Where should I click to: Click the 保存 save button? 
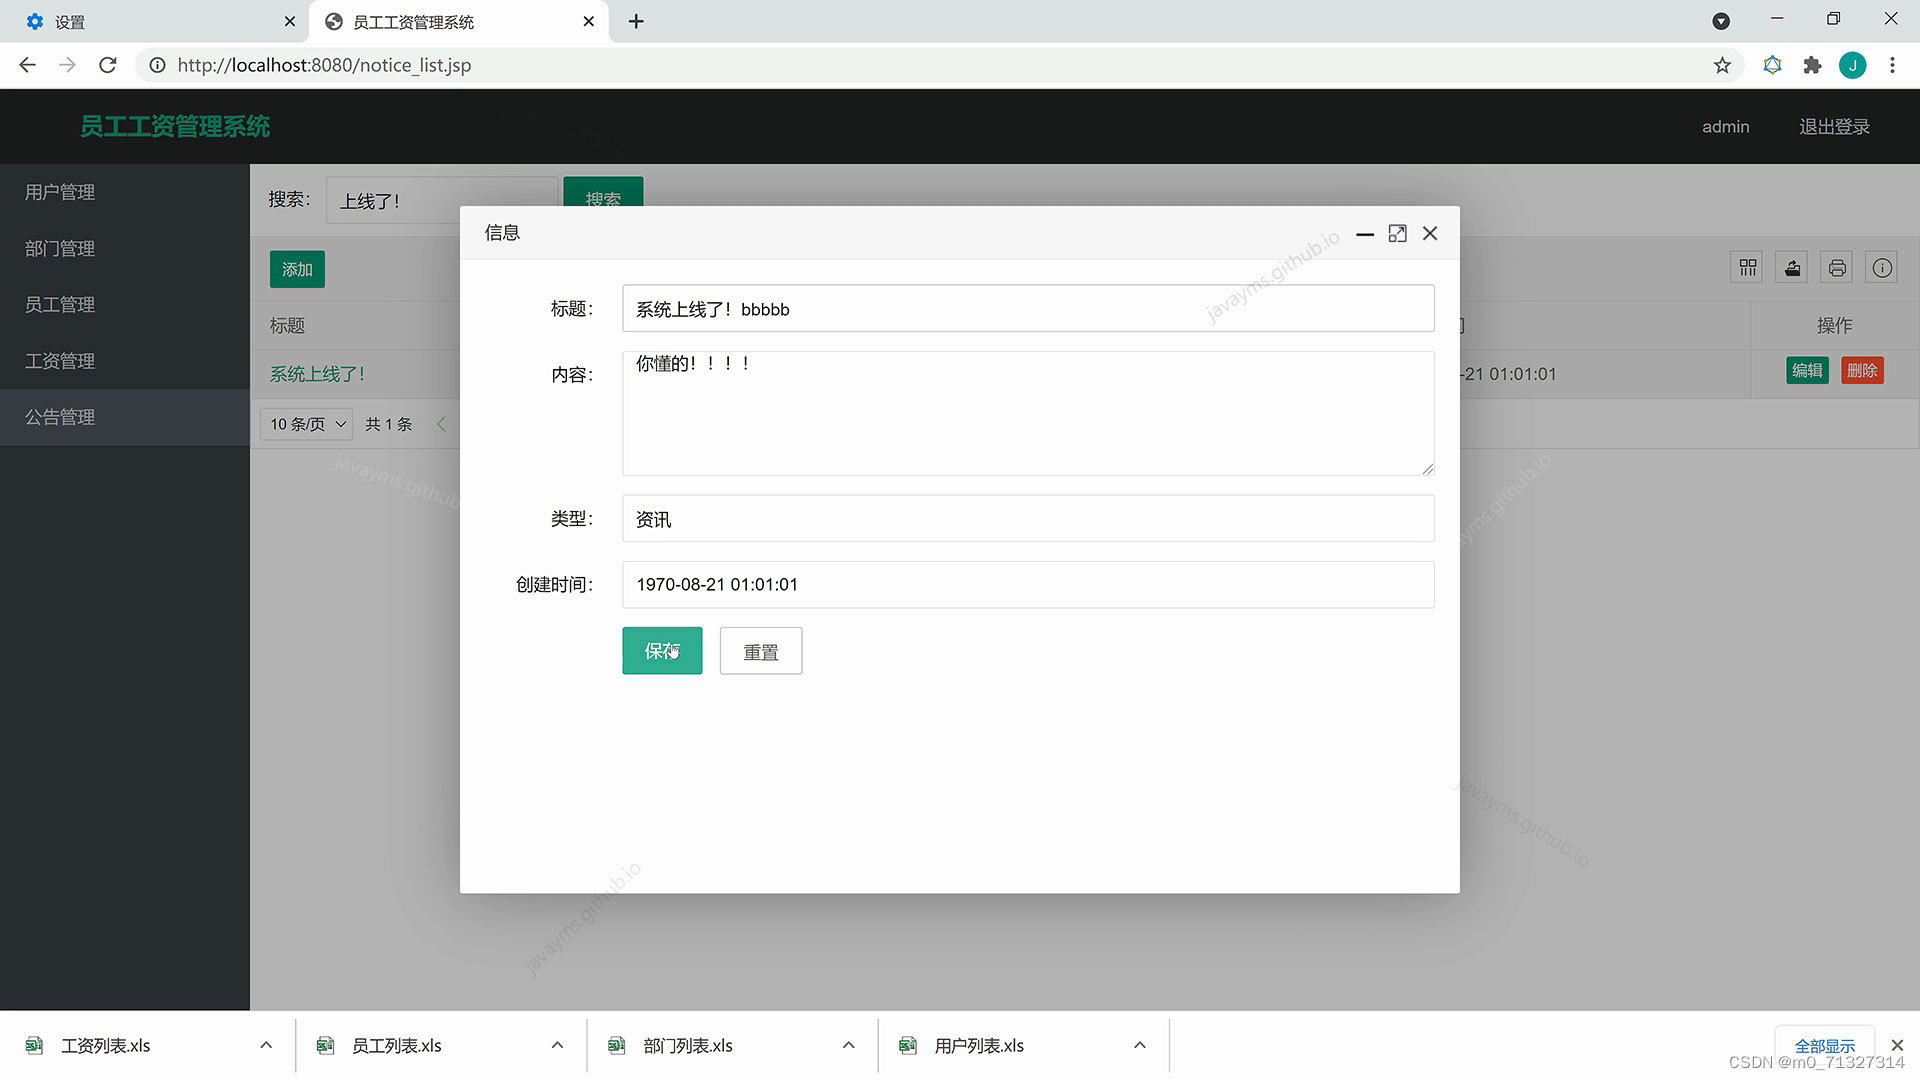click(661, 650)
